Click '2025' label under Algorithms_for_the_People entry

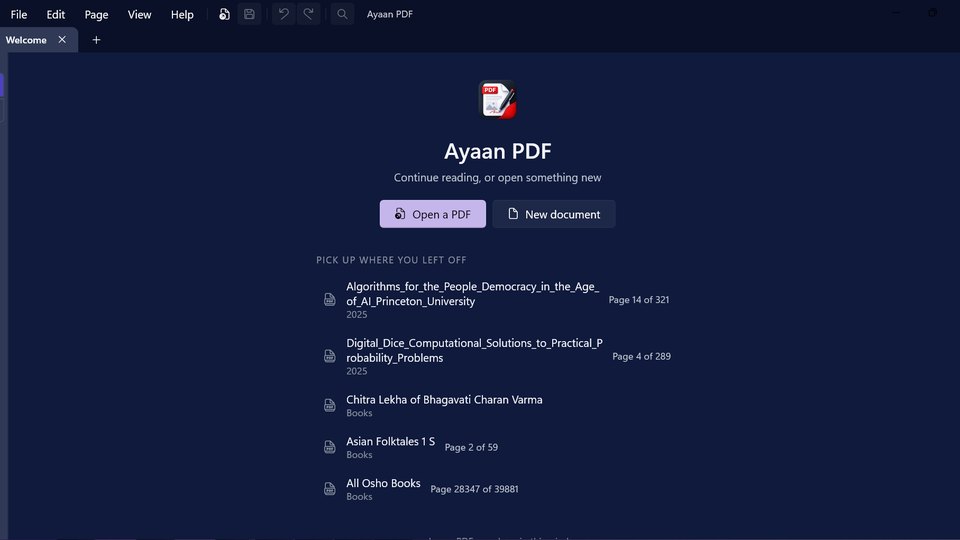click(x=357, y=315)
